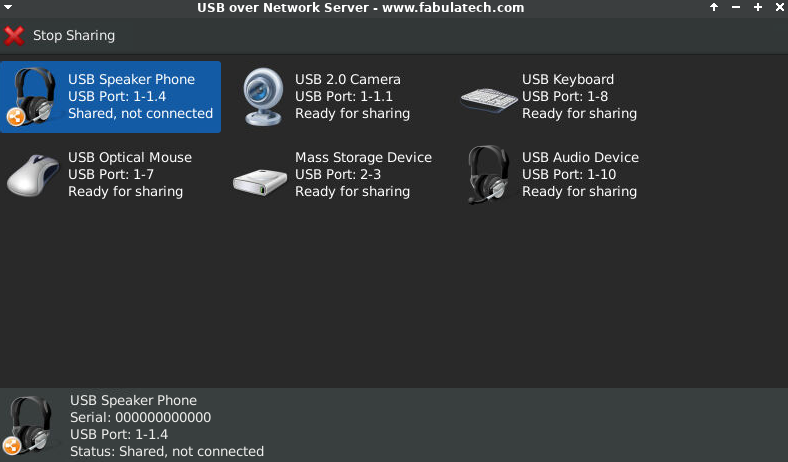Select USB Optical Mouse device label

(130, 158)
